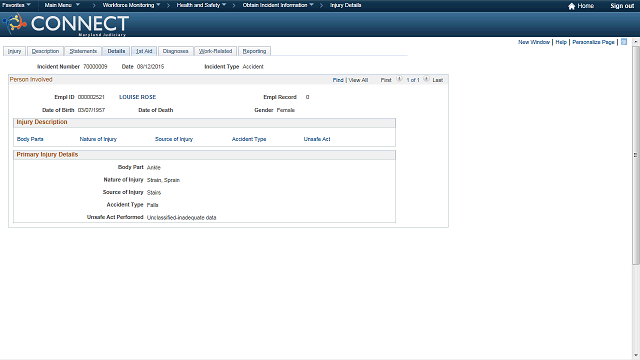The image size is (640, 360).
Task: Expand Workforce Monitoring breadcrumb menu
Action: (x=131, y=5)
